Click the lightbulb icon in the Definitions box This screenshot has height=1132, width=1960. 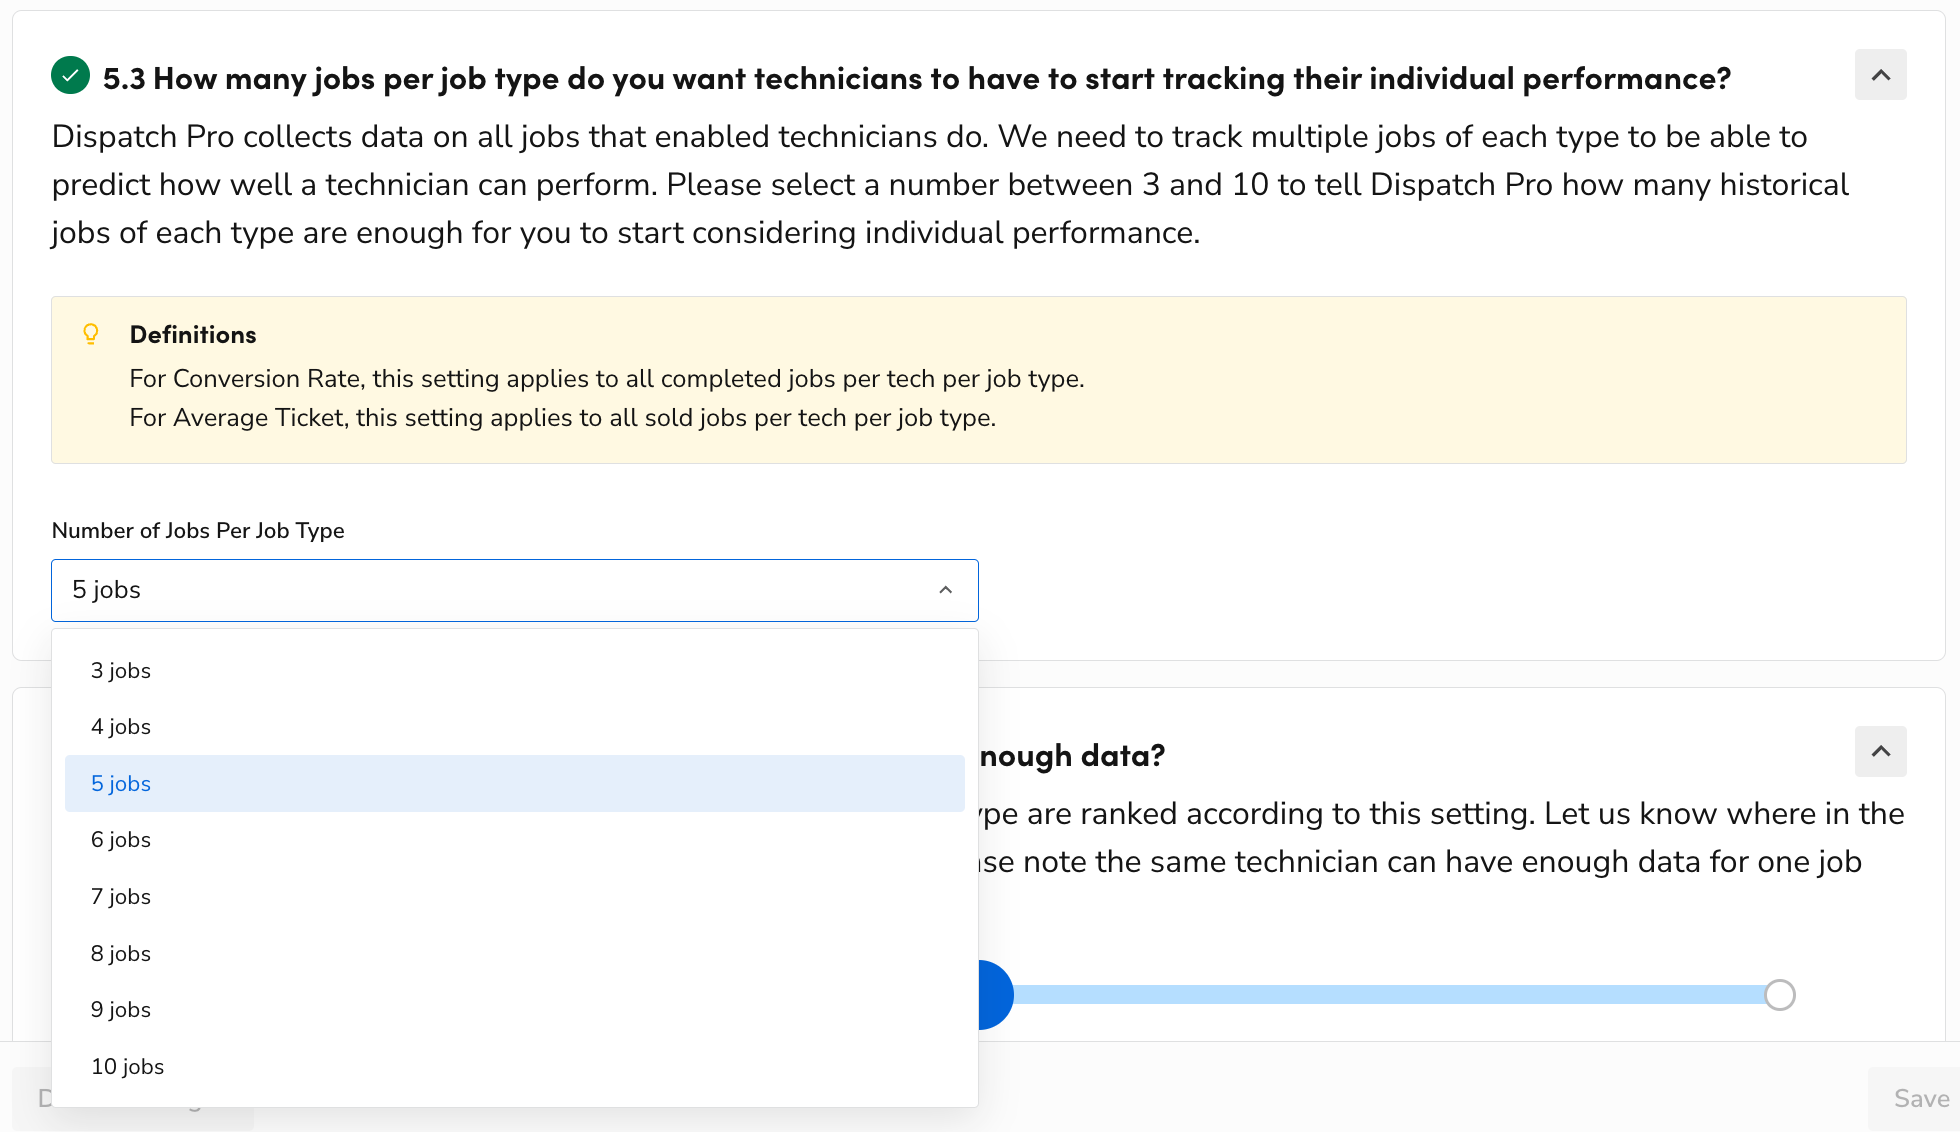[x=92, y=334]
